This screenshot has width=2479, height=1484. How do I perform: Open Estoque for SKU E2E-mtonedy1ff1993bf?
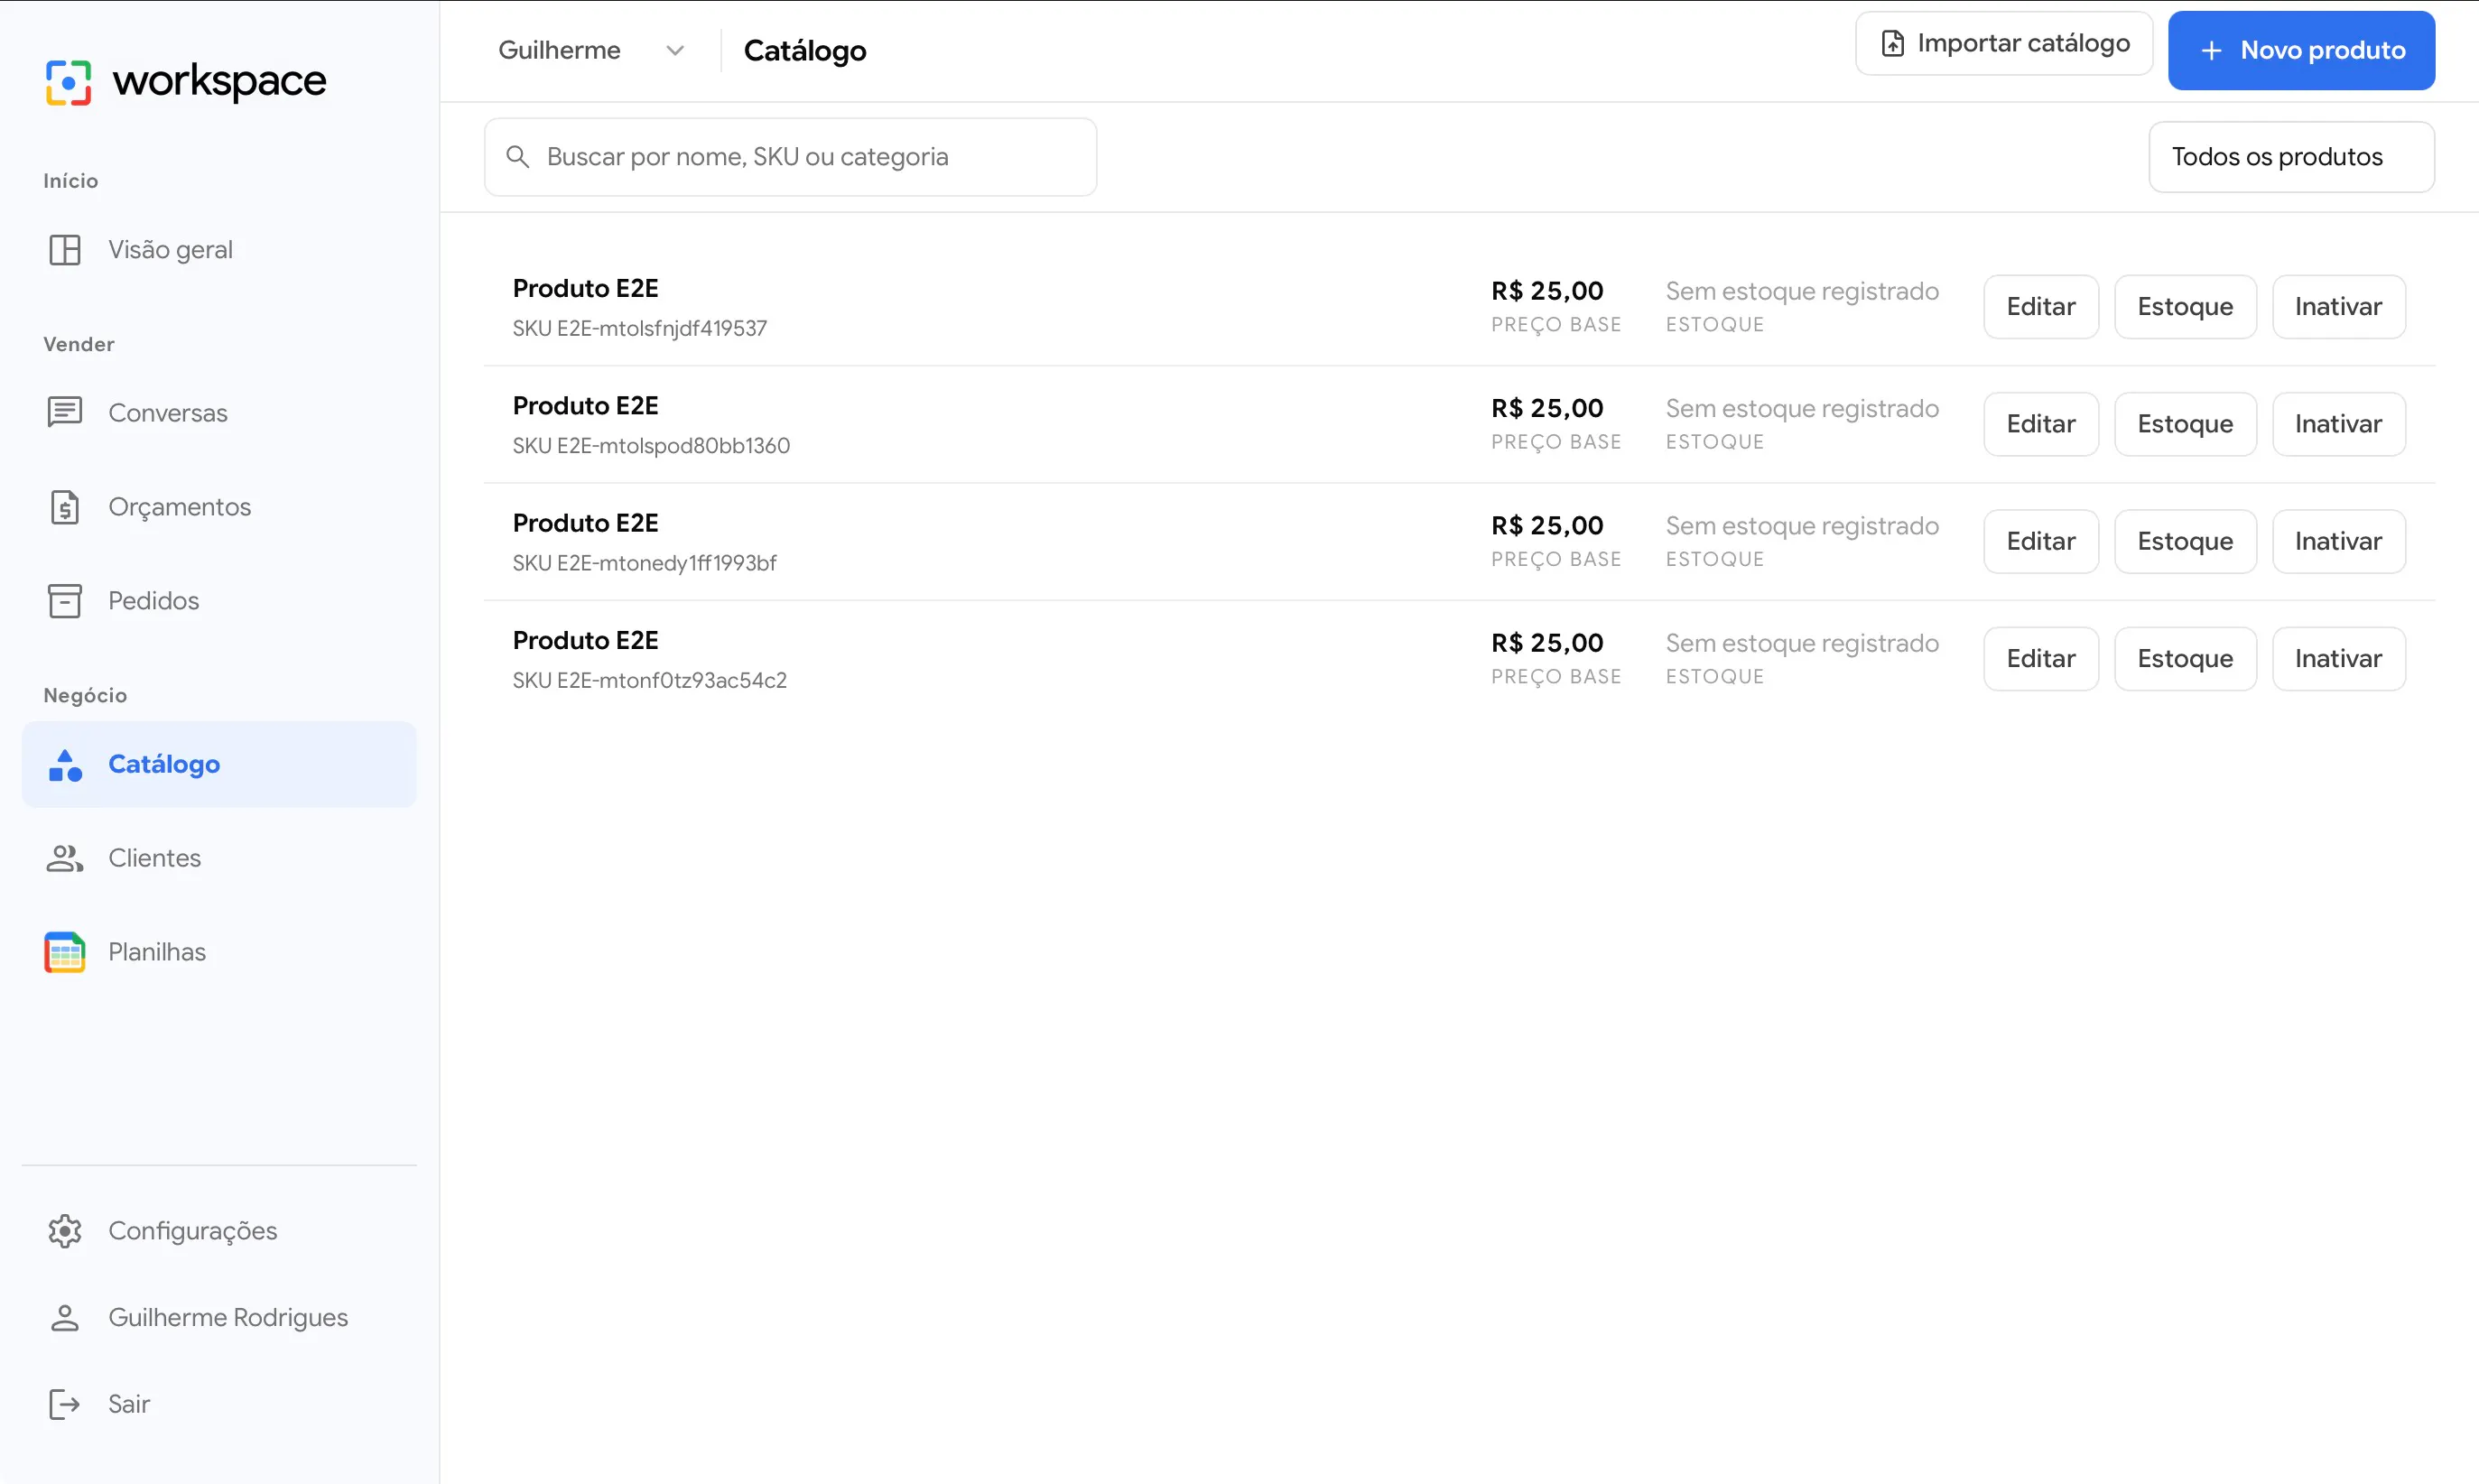pos(2184,542)
